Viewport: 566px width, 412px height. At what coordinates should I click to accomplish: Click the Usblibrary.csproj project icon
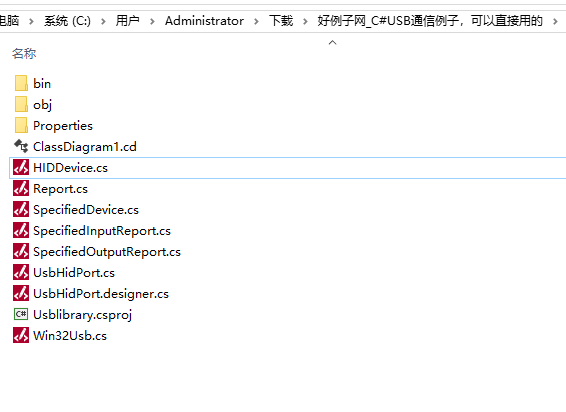[x=21, y=315]
